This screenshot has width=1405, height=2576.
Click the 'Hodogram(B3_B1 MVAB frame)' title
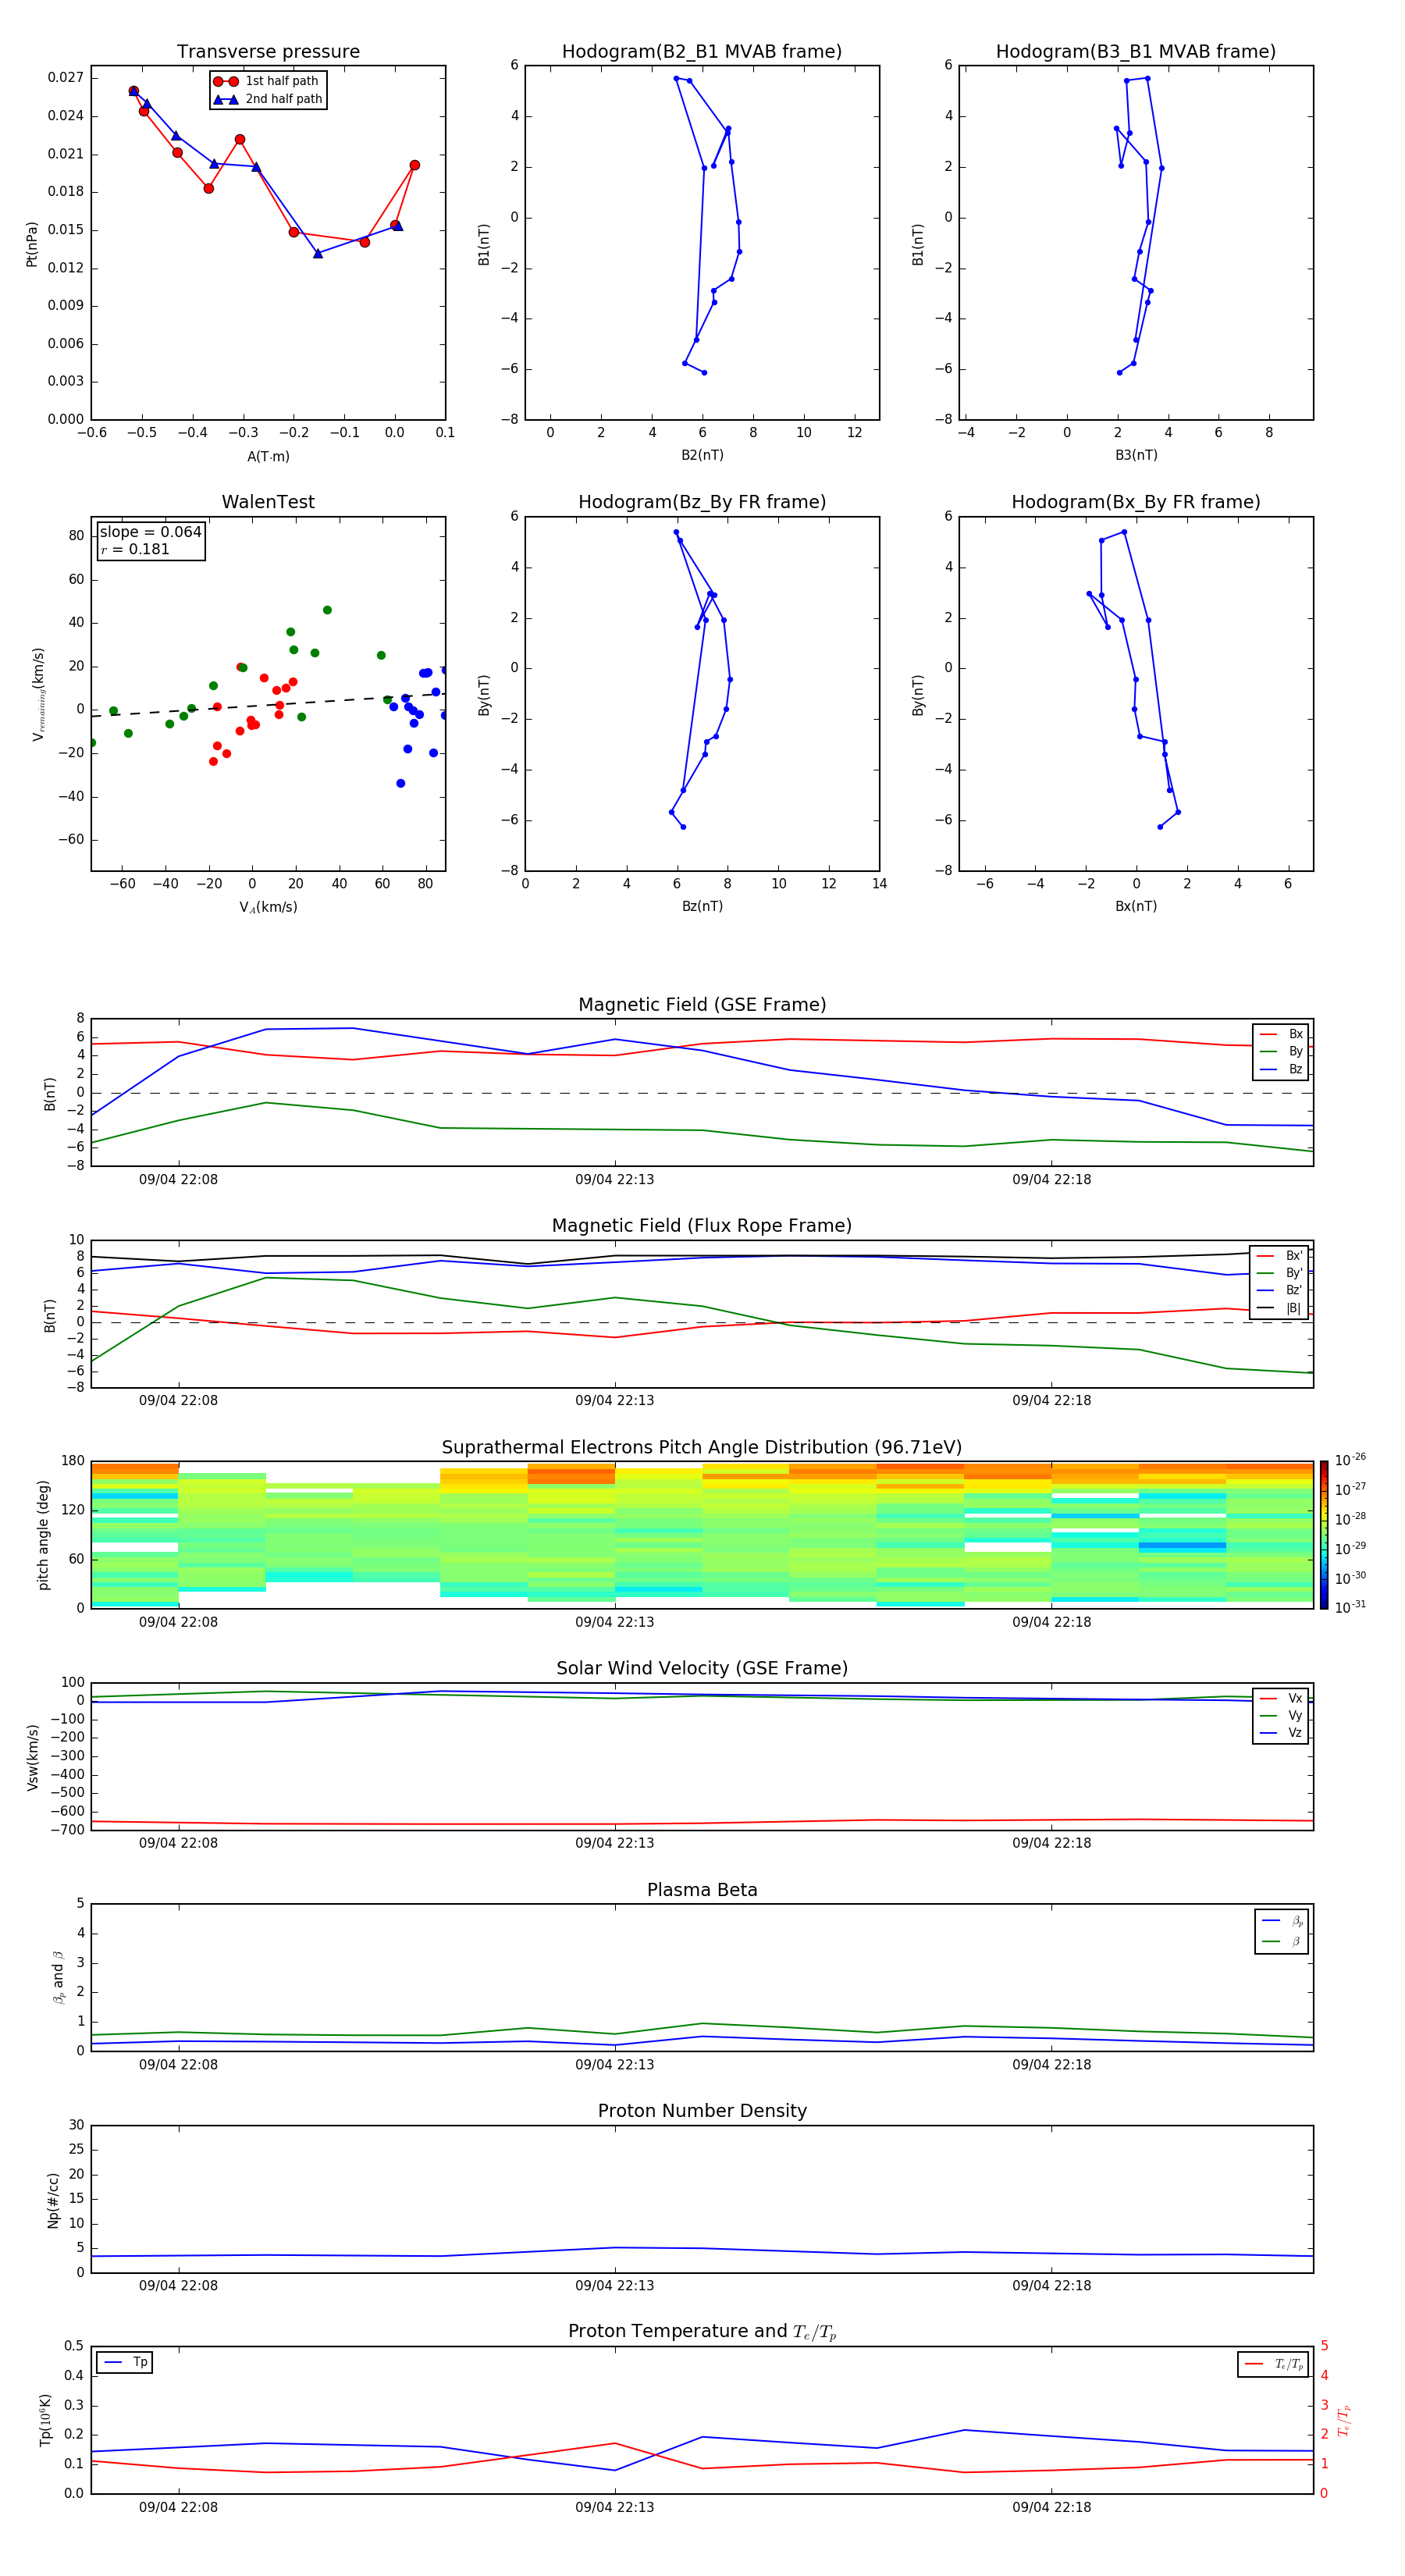[x=1136, y=52]
